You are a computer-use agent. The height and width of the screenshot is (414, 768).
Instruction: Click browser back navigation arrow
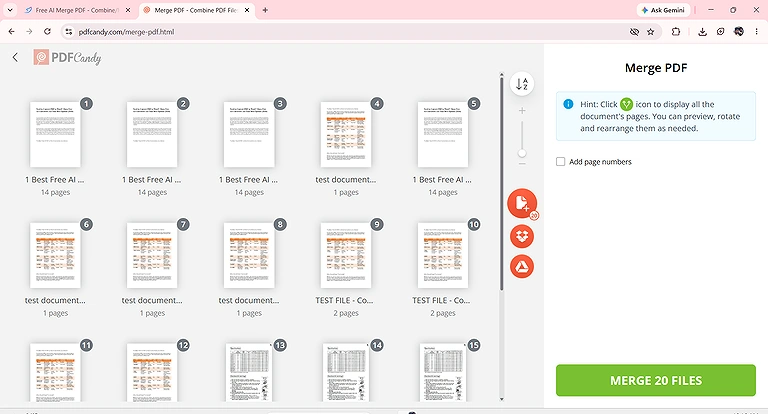point(12,32)
